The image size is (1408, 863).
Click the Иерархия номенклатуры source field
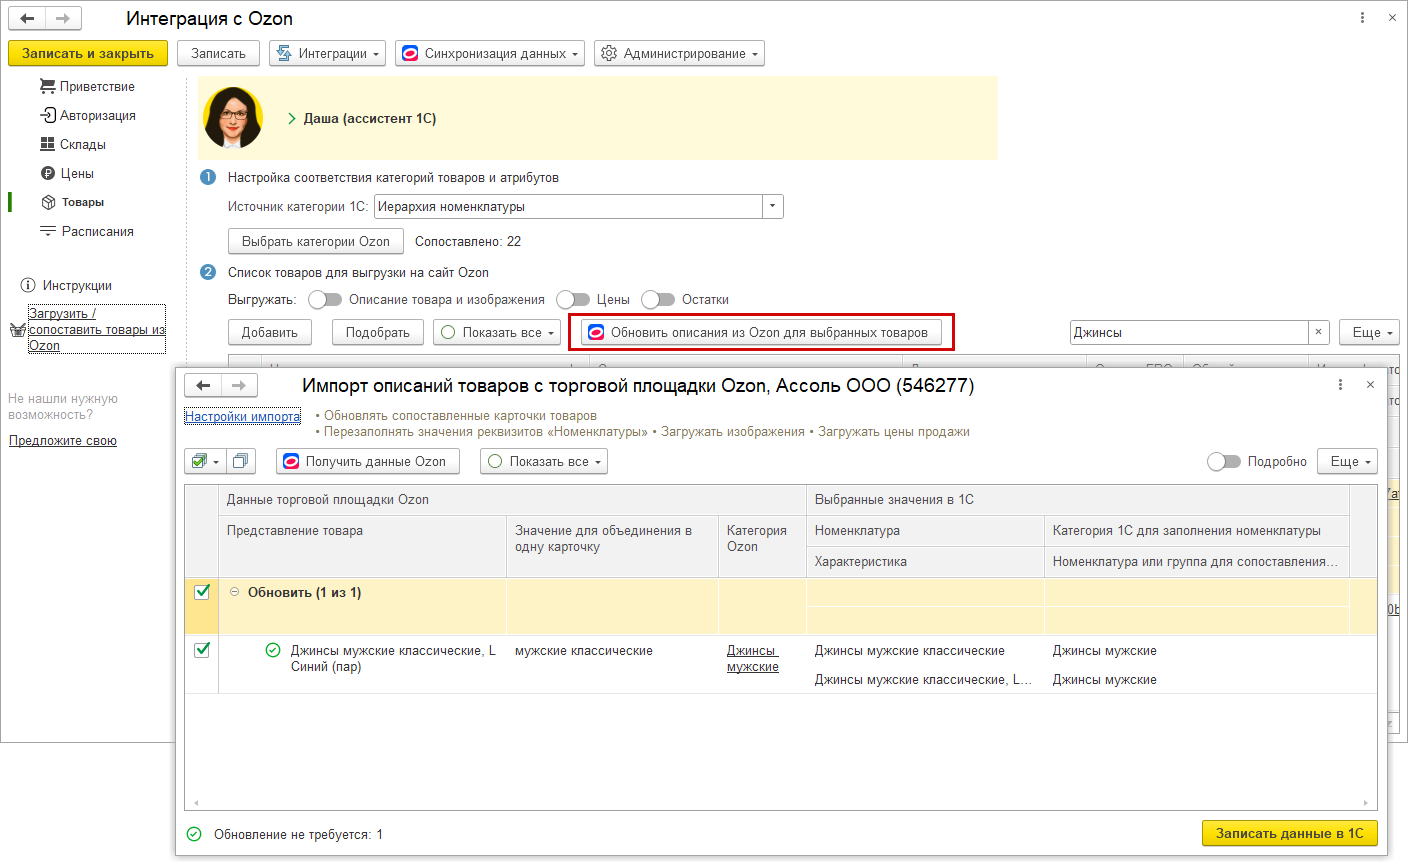[568, 207]
